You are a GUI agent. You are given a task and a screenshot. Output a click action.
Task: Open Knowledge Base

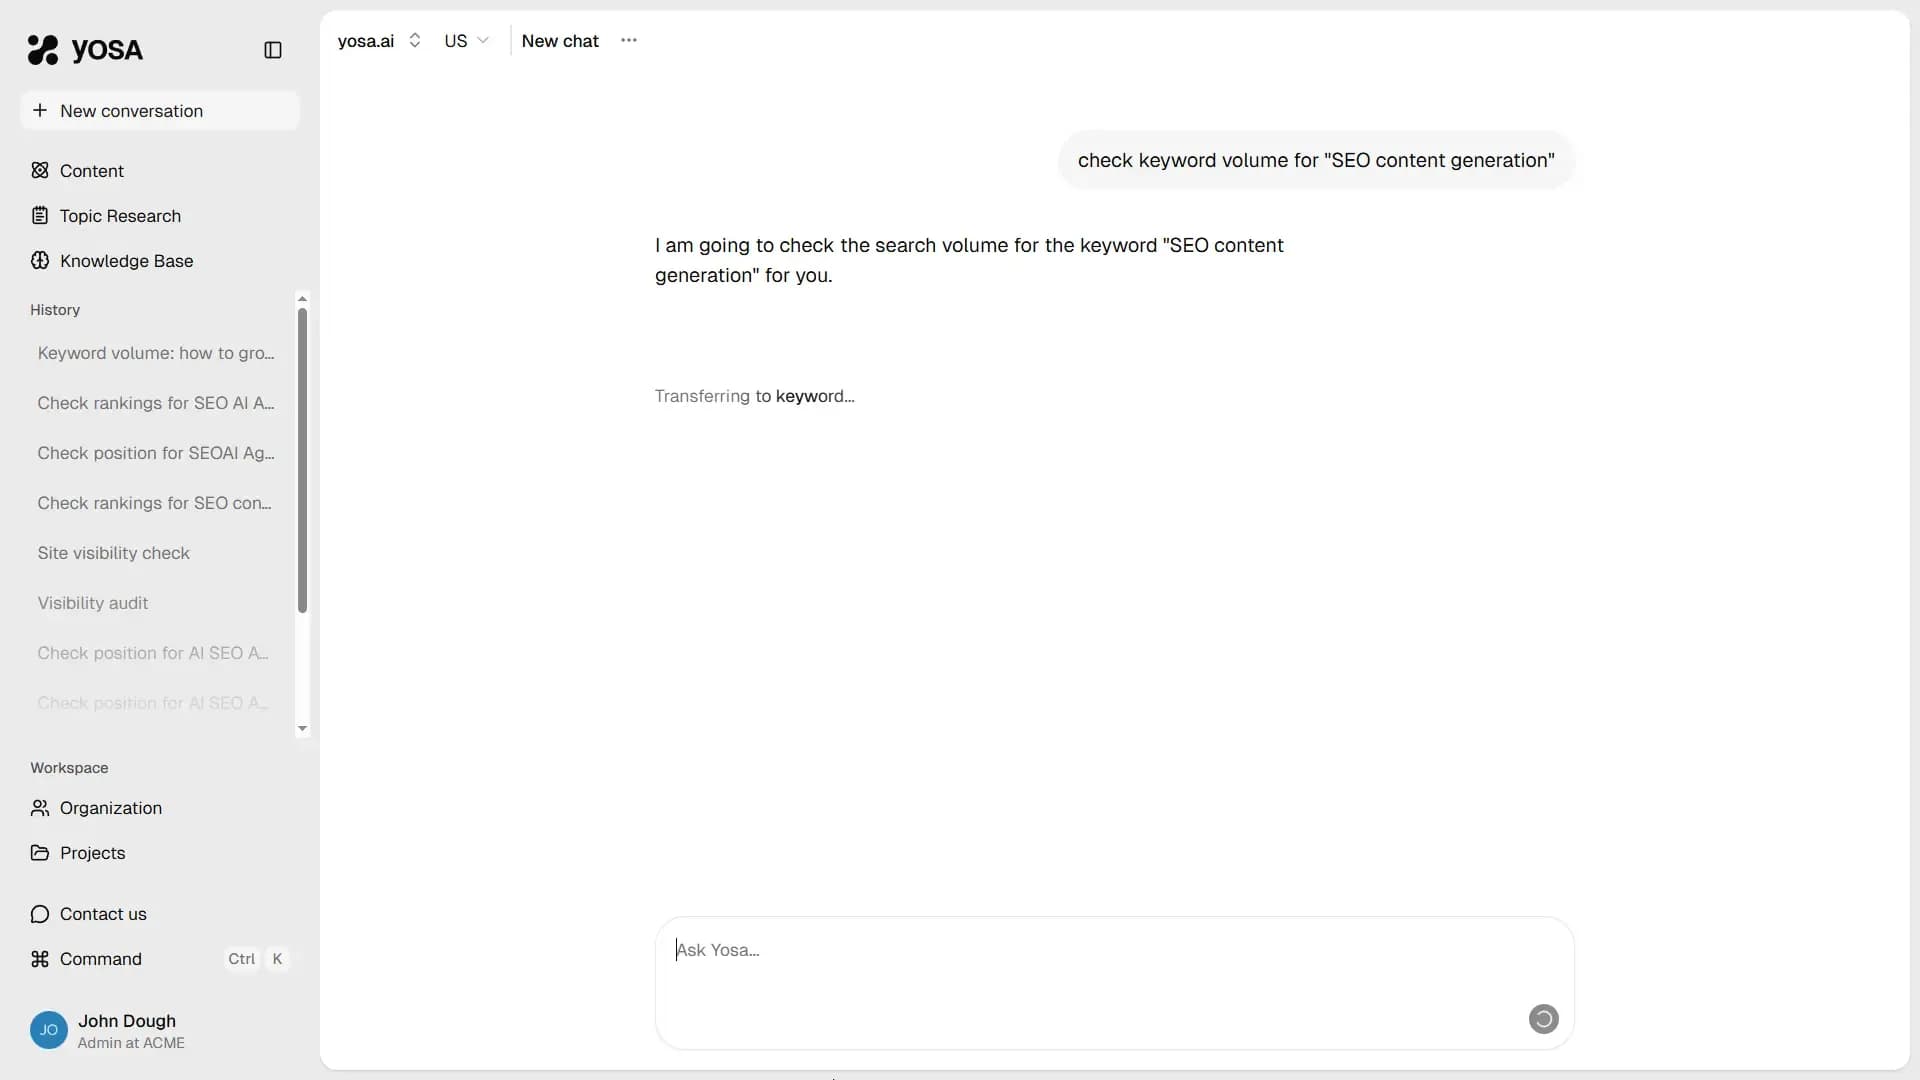tap(160, 260)
